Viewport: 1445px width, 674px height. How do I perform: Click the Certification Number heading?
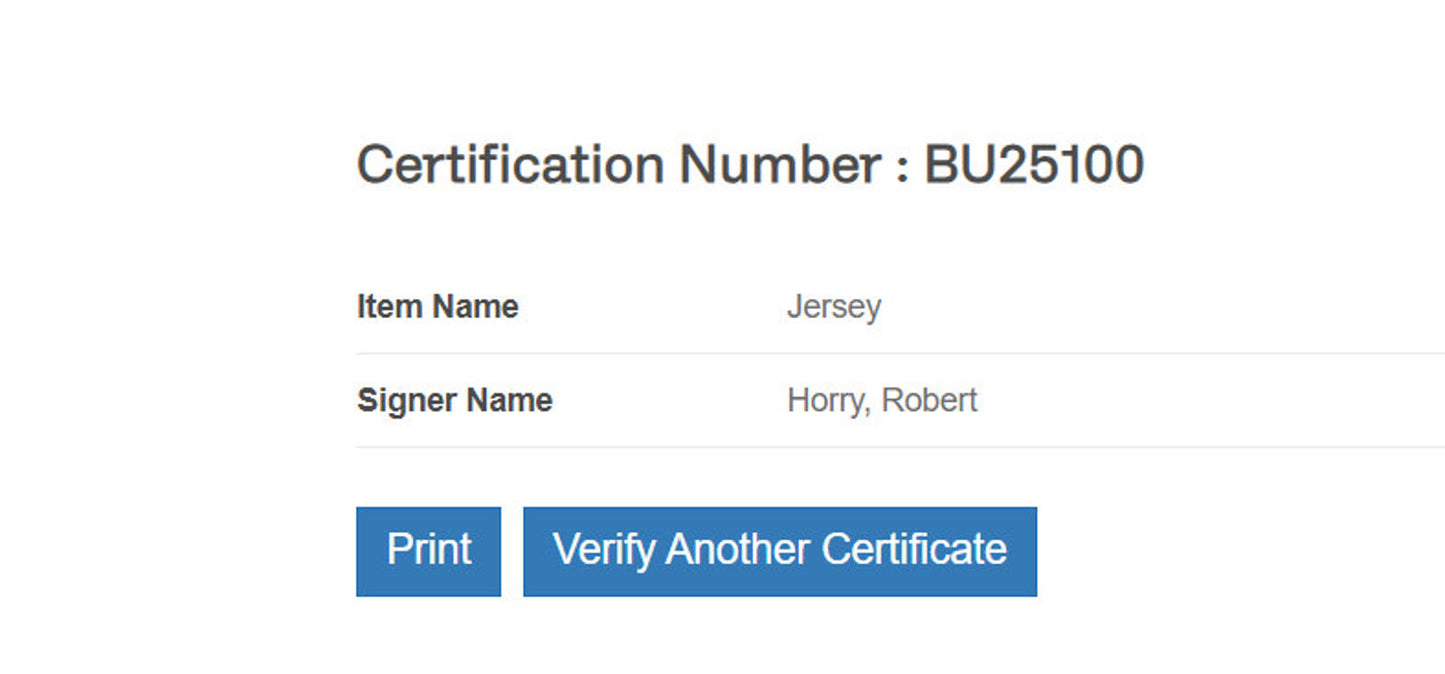point(750,165)
